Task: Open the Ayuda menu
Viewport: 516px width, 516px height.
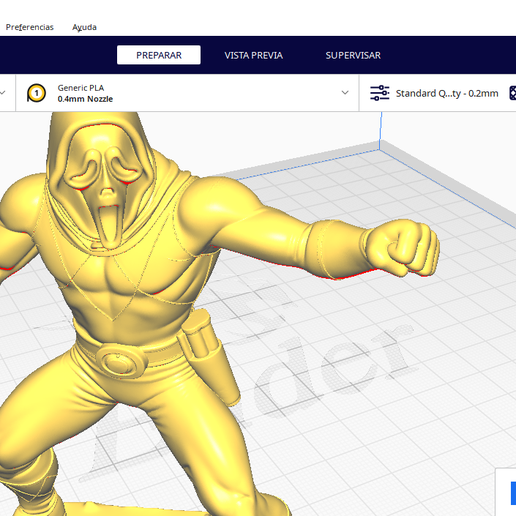Action: coord(84,27)
